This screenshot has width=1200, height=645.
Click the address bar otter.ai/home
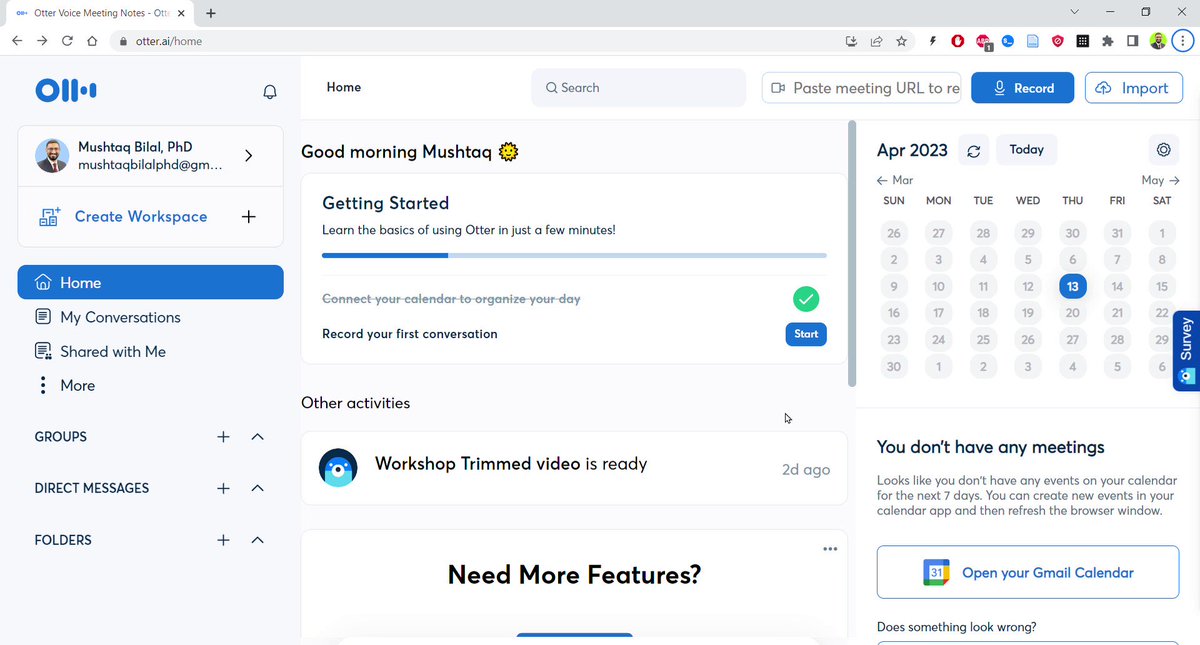click(x=169, y=41)
